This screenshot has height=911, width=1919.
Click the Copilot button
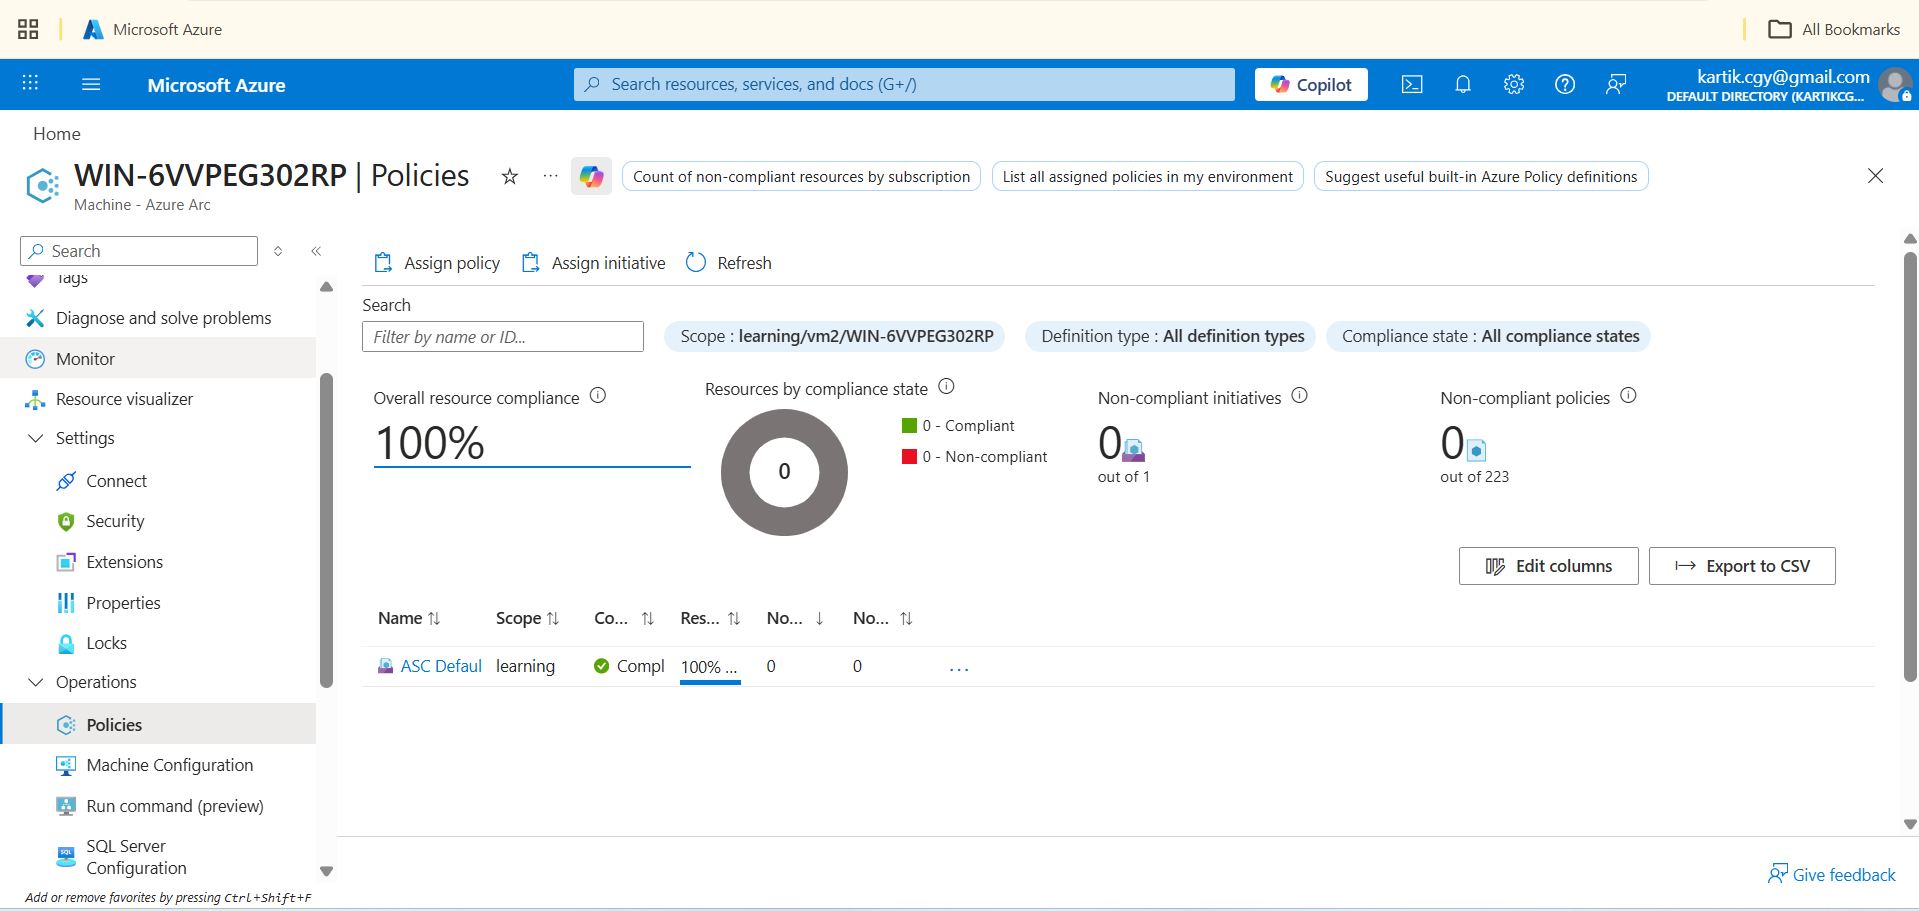pos(1311,84)
